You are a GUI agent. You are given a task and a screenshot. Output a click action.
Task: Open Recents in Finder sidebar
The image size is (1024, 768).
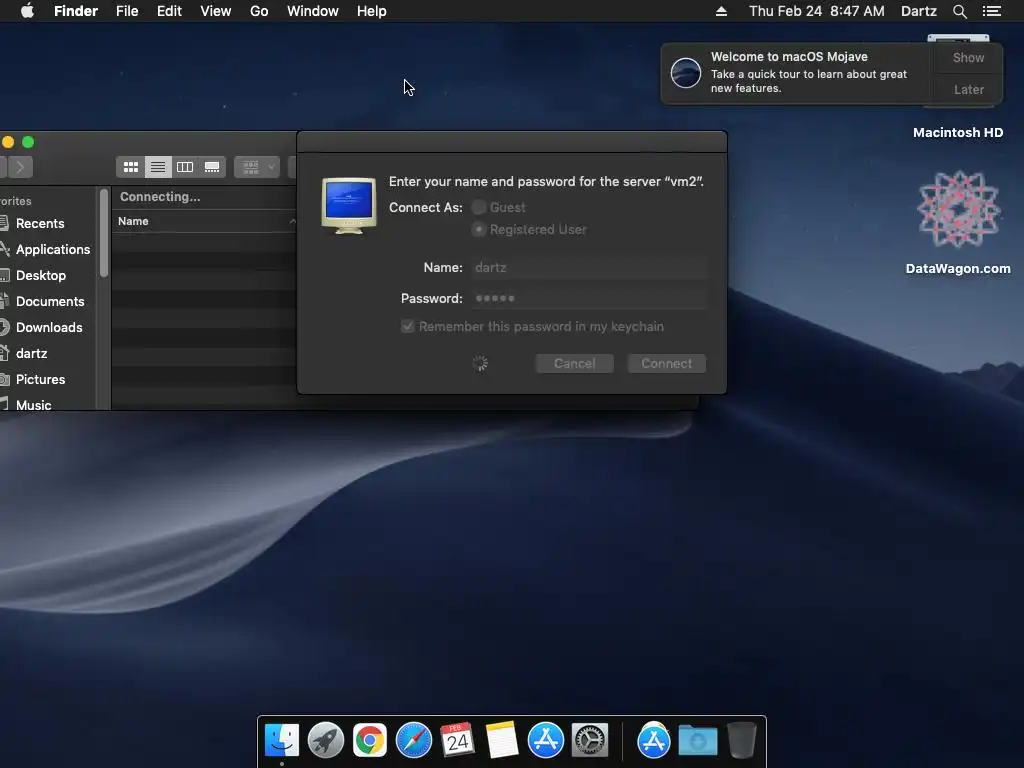point(40,223)
